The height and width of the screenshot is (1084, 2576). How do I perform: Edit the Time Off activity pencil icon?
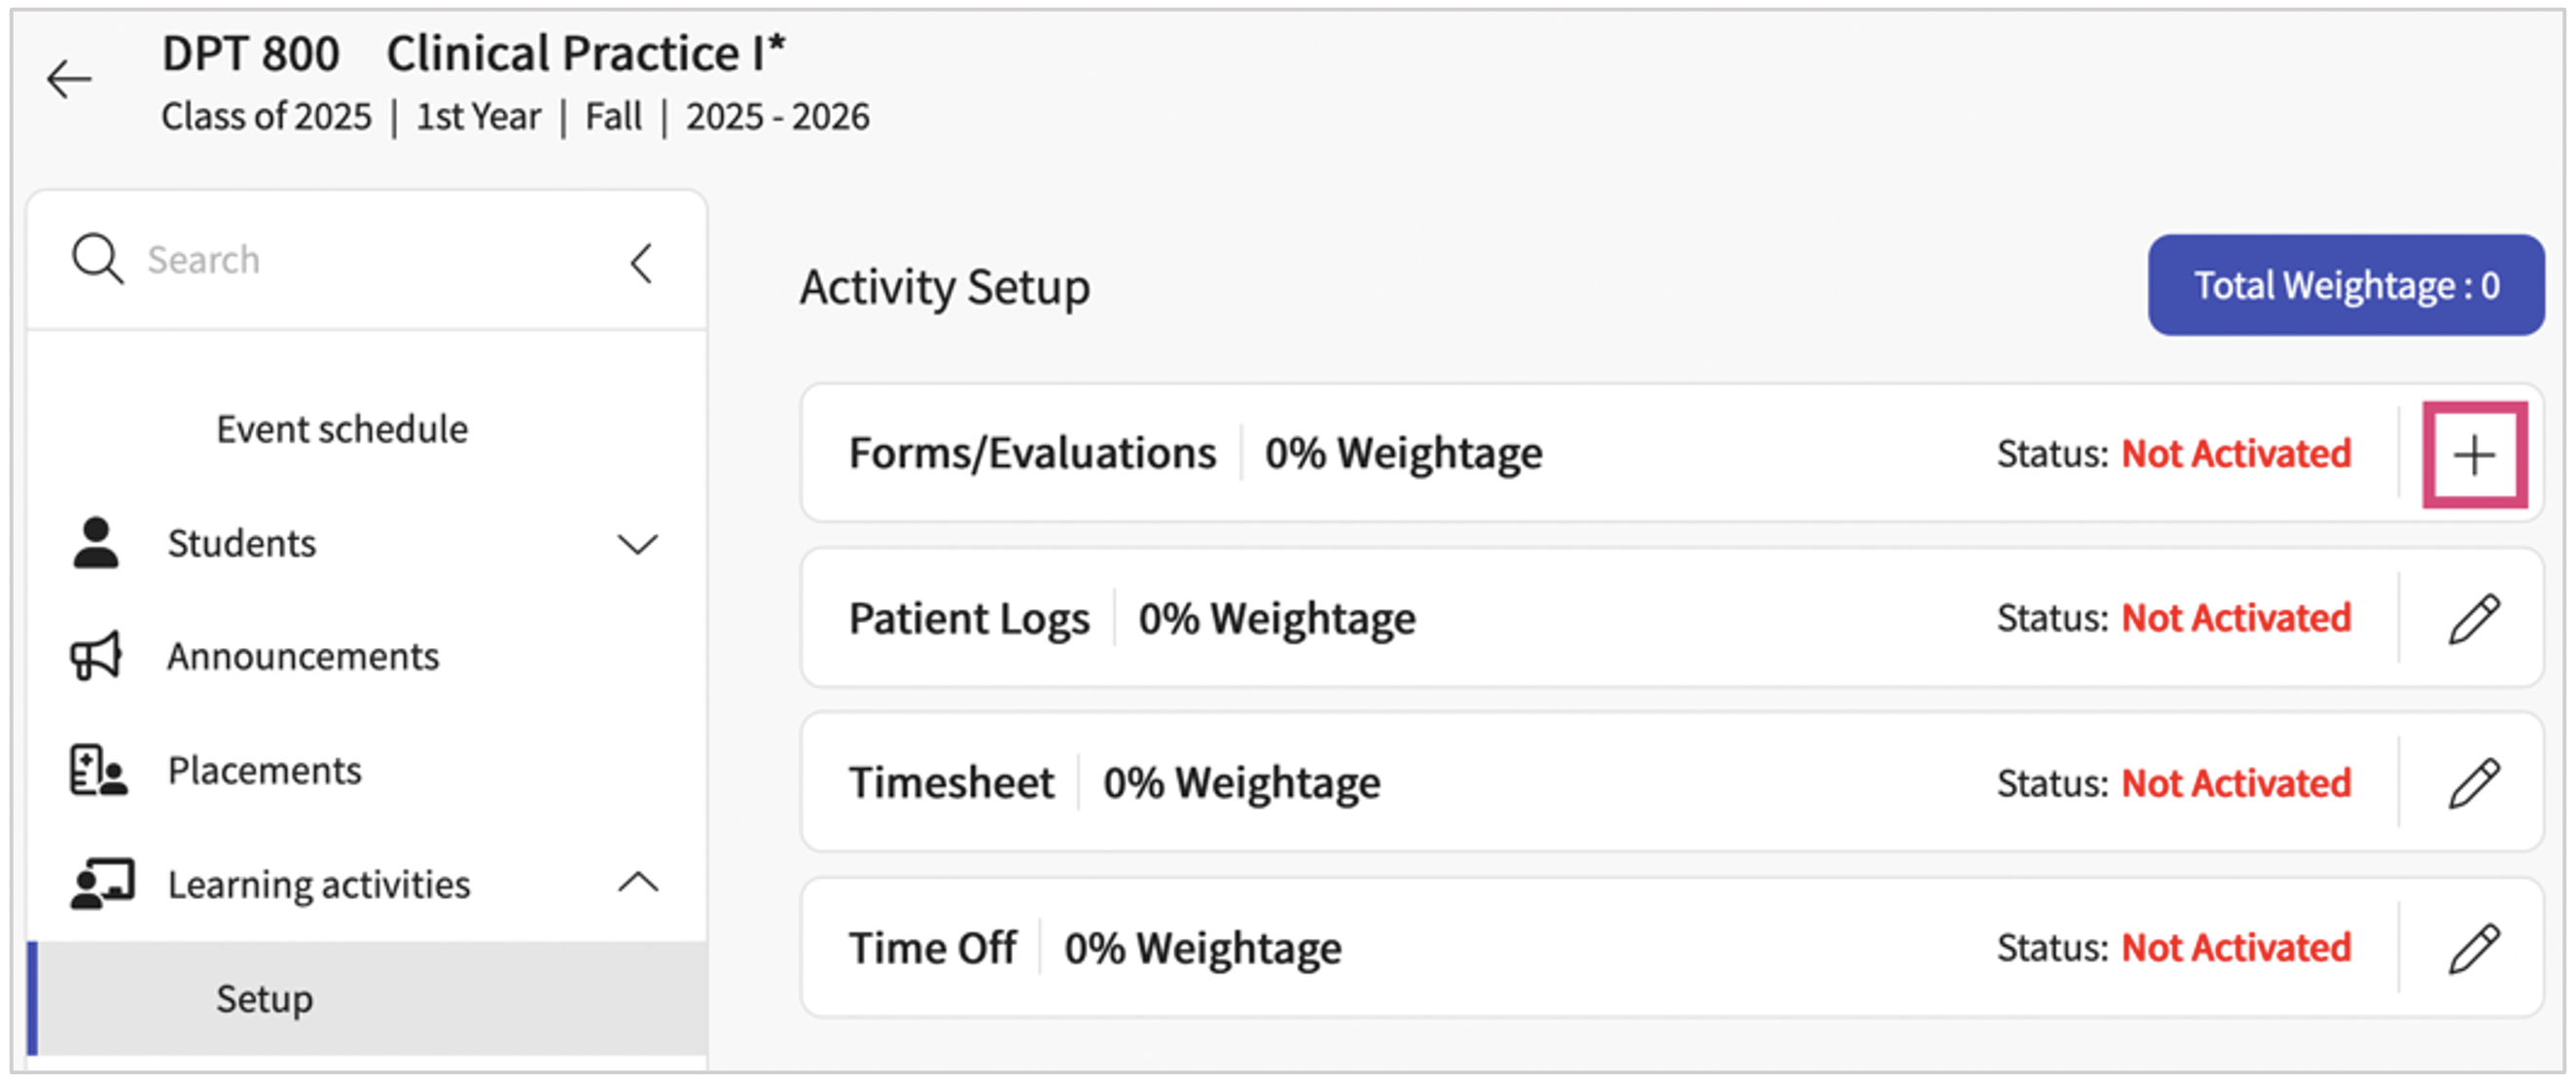click(x=2473, y=948)
